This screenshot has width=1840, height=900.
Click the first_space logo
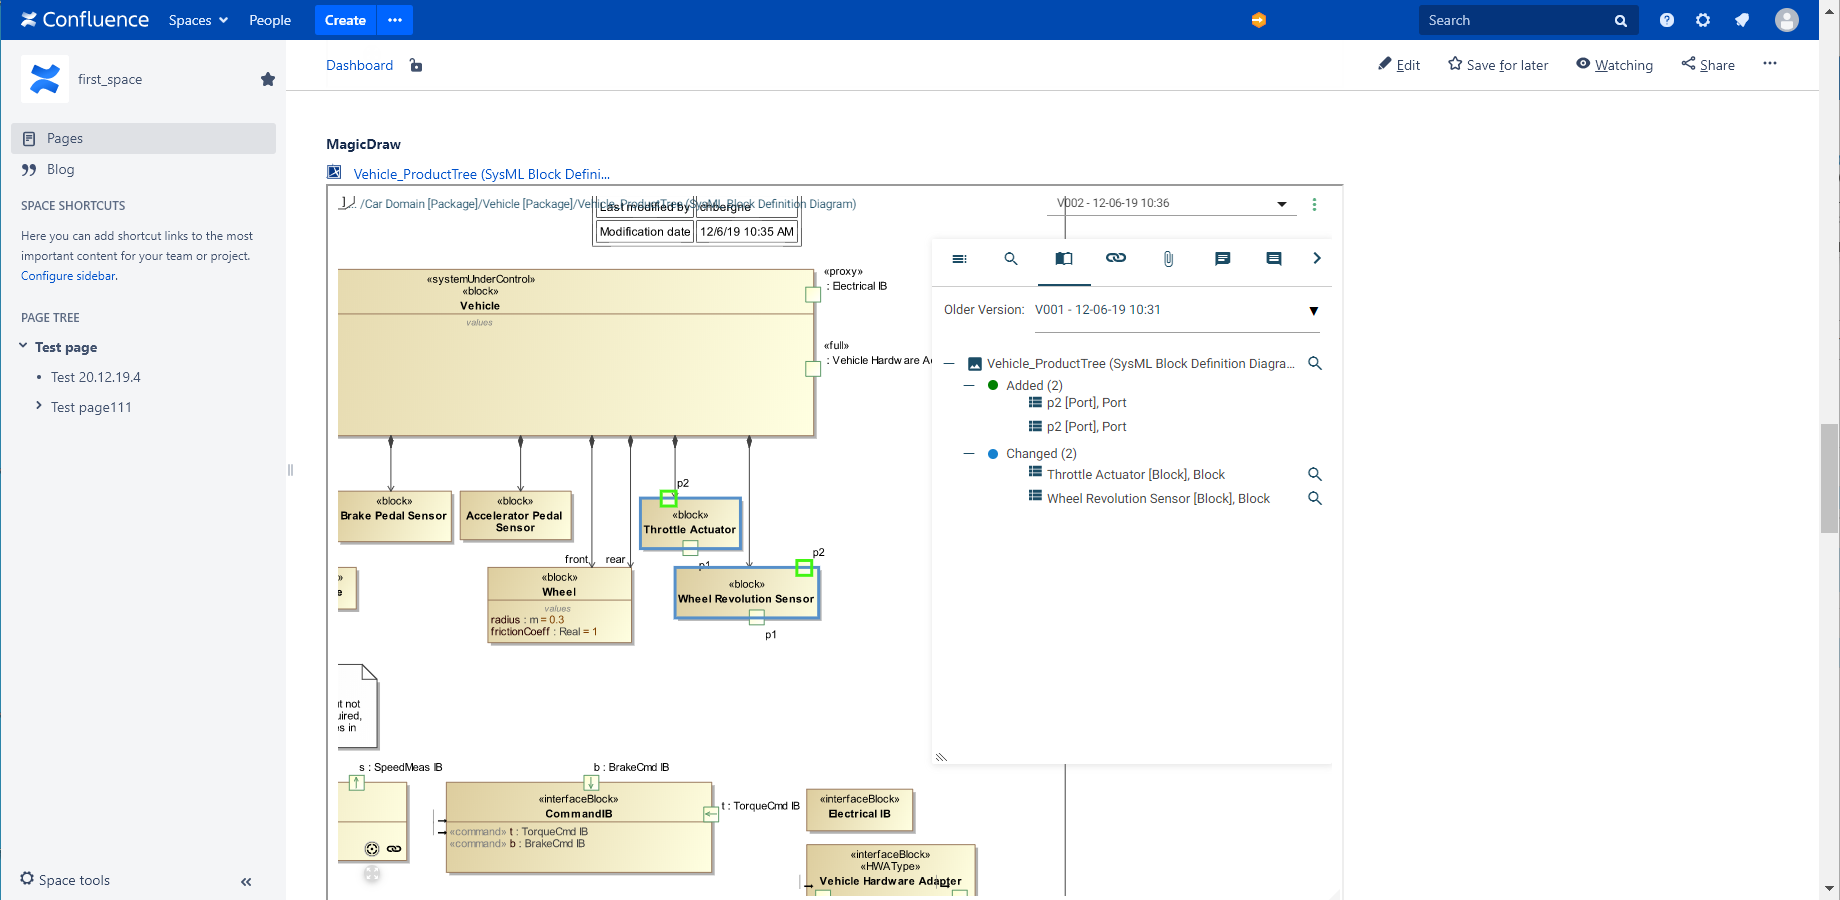pos(45,79)
